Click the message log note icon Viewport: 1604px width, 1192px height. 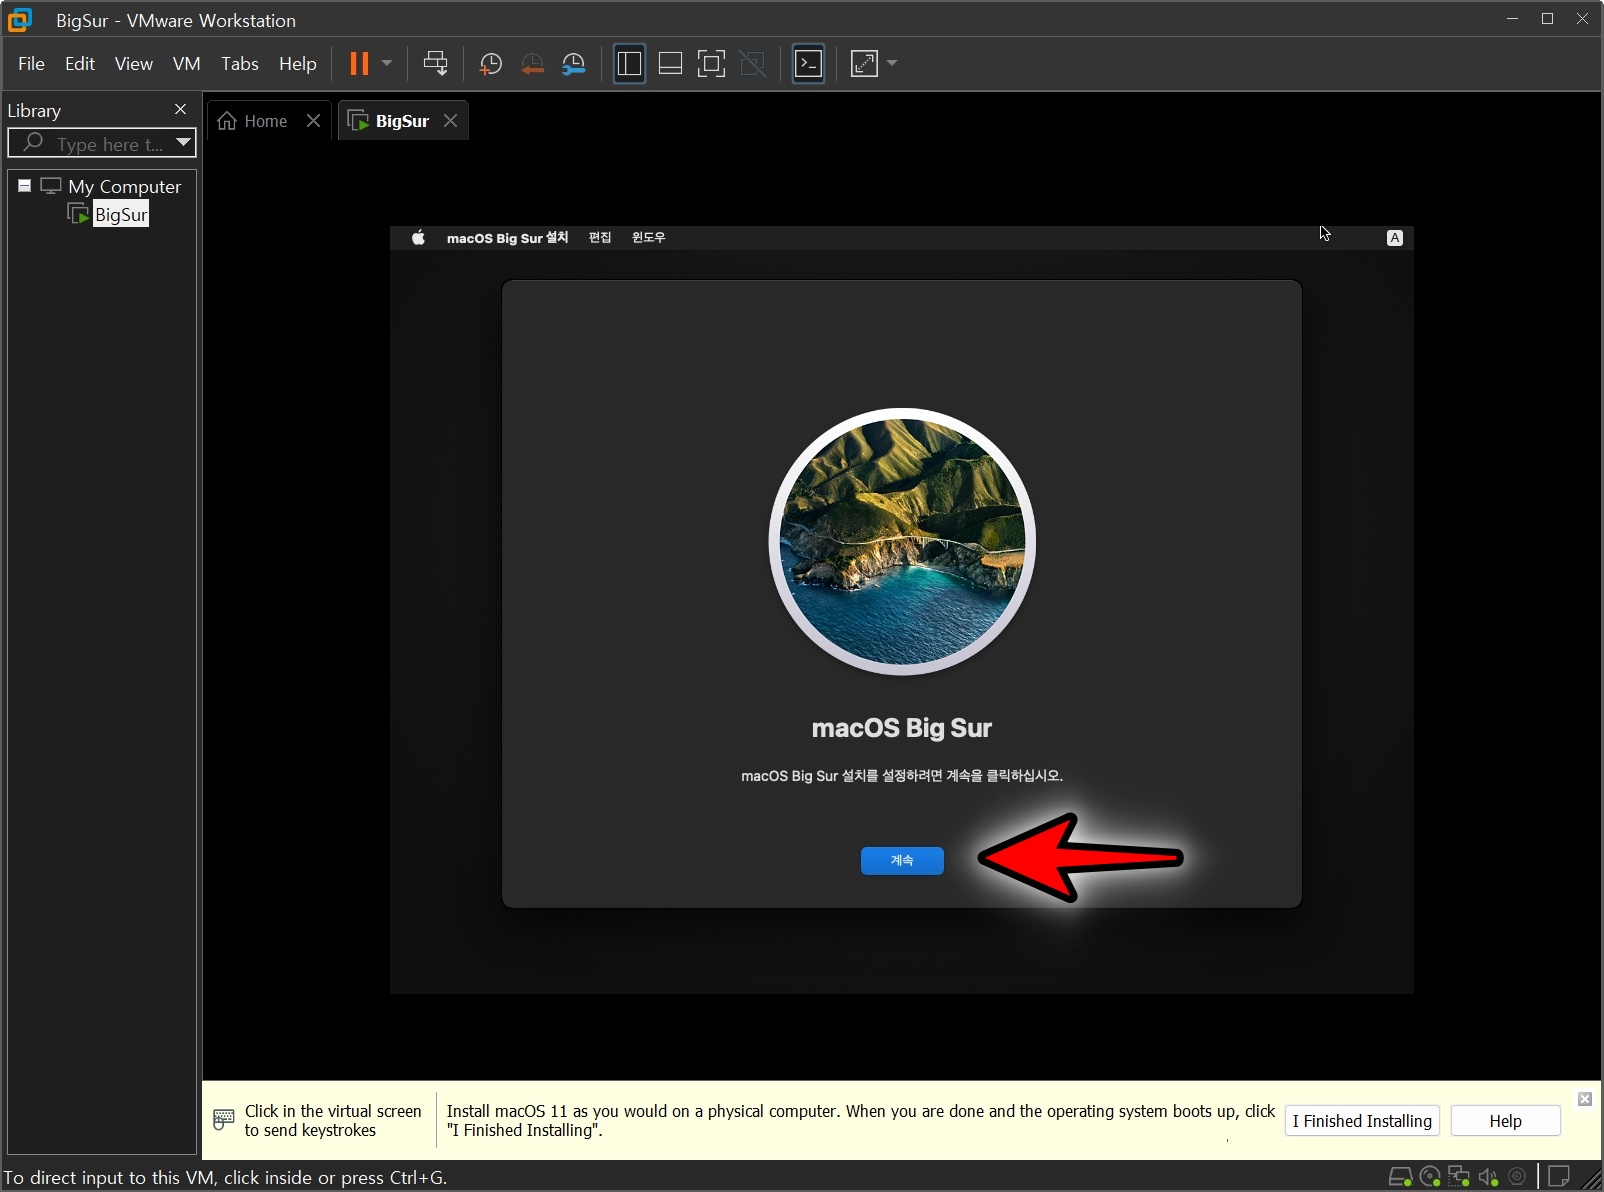(1558, 1177)
